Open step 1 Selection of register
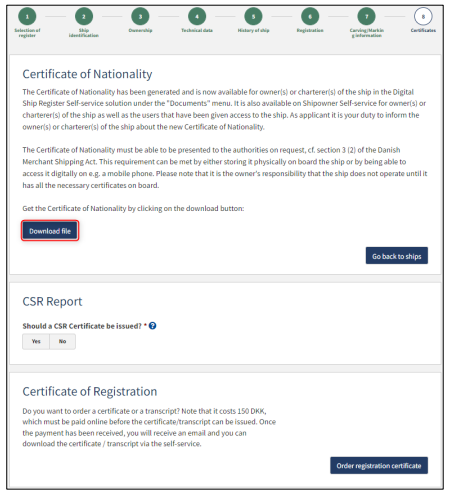This screenshot has width=451, height=500. pos(27,16)
